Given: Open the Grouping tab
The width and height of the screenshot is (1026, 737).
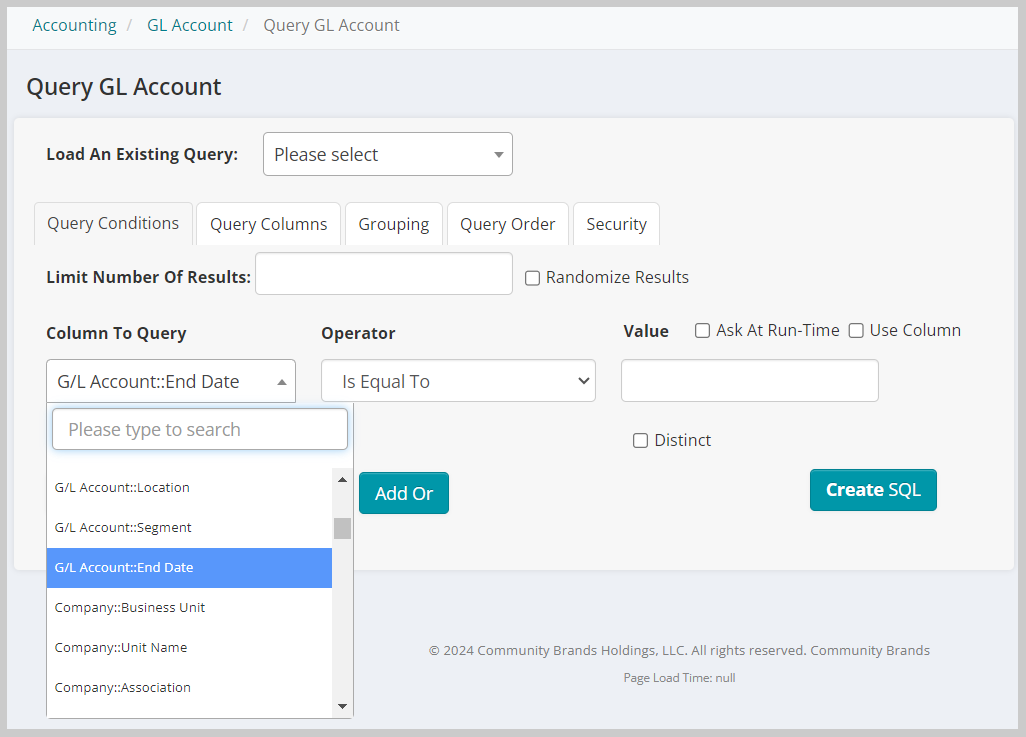Looking at the screenshot, I should 393,223.
